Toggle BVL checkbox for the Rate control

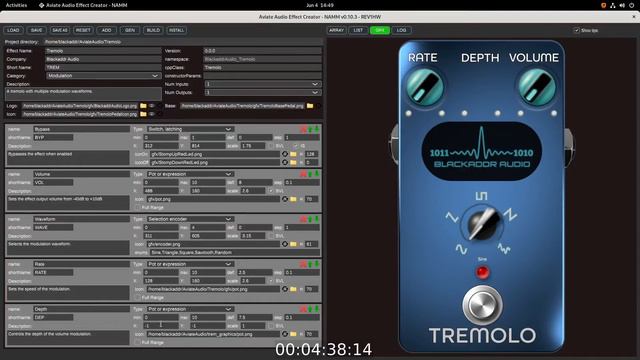click(x=271, y=281)
